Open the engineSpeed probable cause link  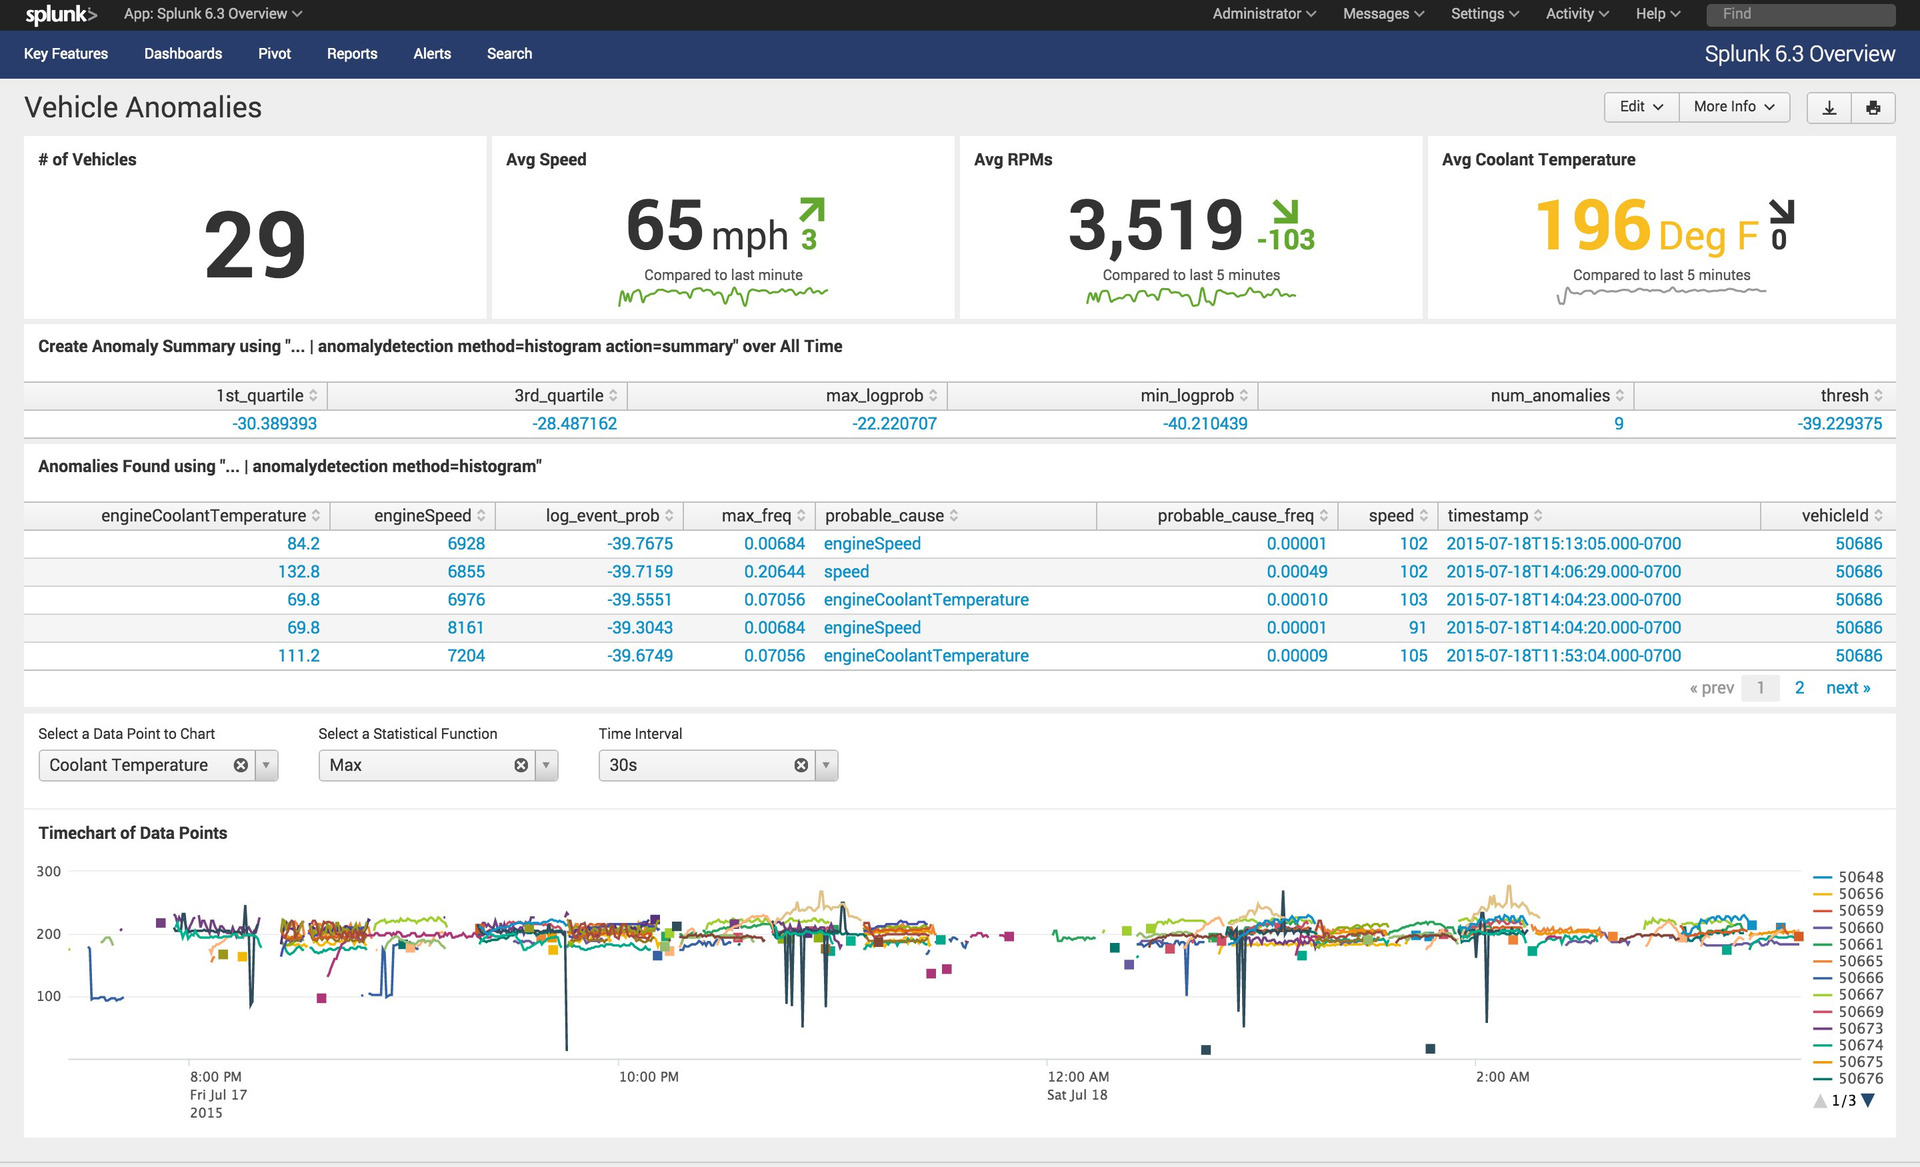point(871,543)
